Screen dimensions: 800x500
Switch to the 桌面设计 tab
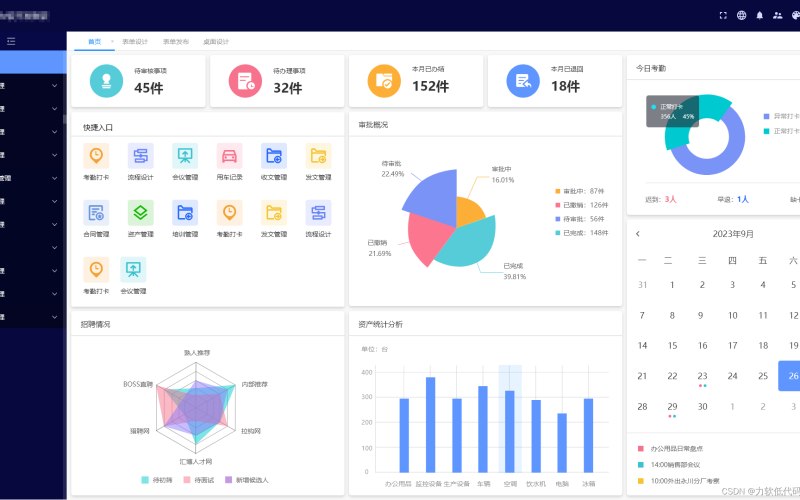pyautogui.click(x=216, y=41)
